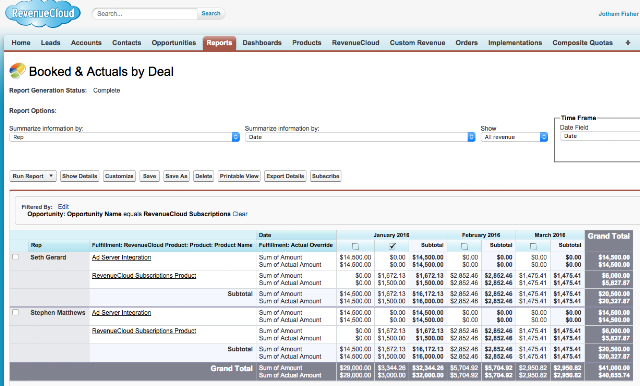Check the Seth Gerard row checkbox
640x386 pixels.
click(16, 257)
